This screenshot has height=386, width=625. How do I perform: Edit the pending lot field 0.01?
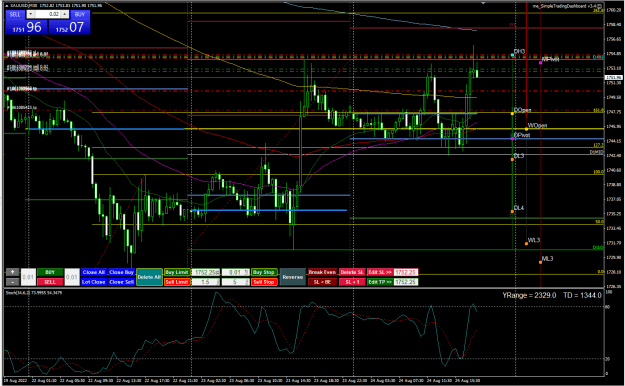(236, 272)
